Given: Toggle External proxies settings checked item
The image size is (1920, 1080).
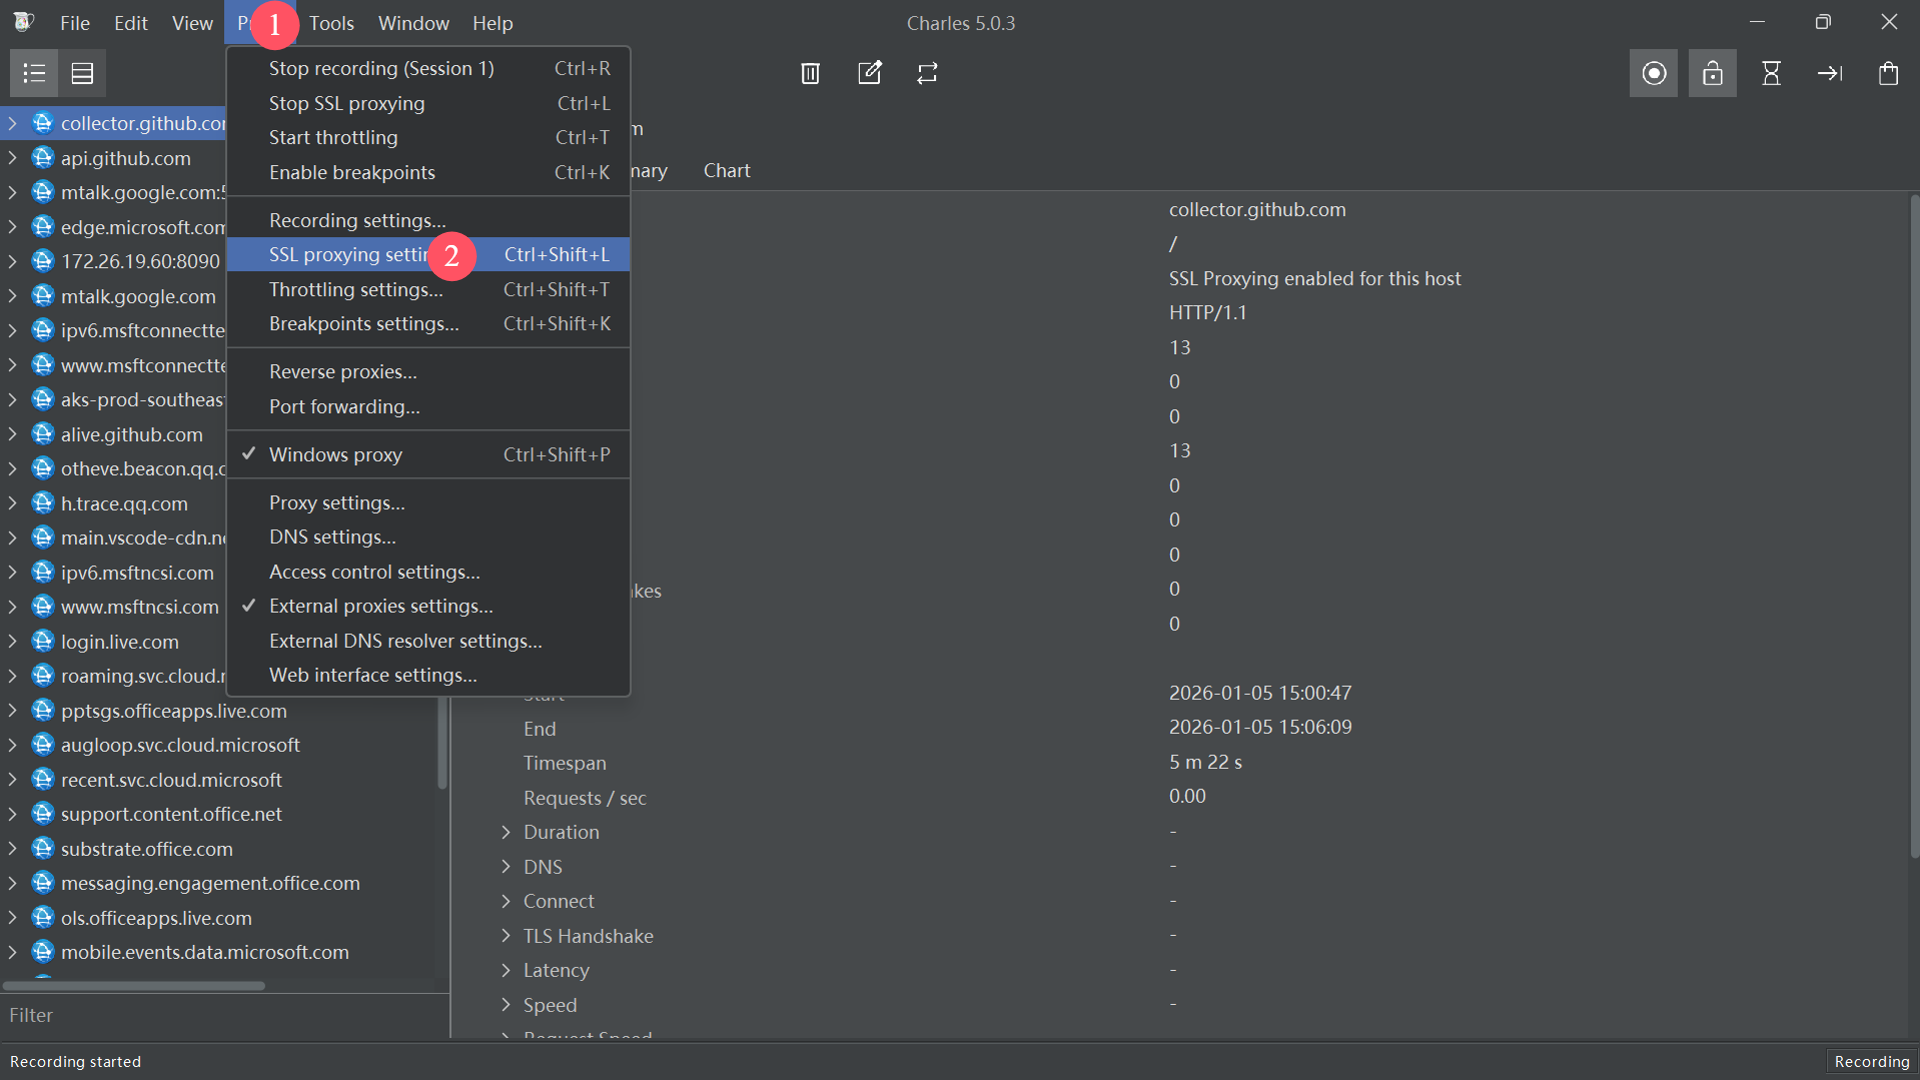Looking at the screenshot, I should point(380,606).
